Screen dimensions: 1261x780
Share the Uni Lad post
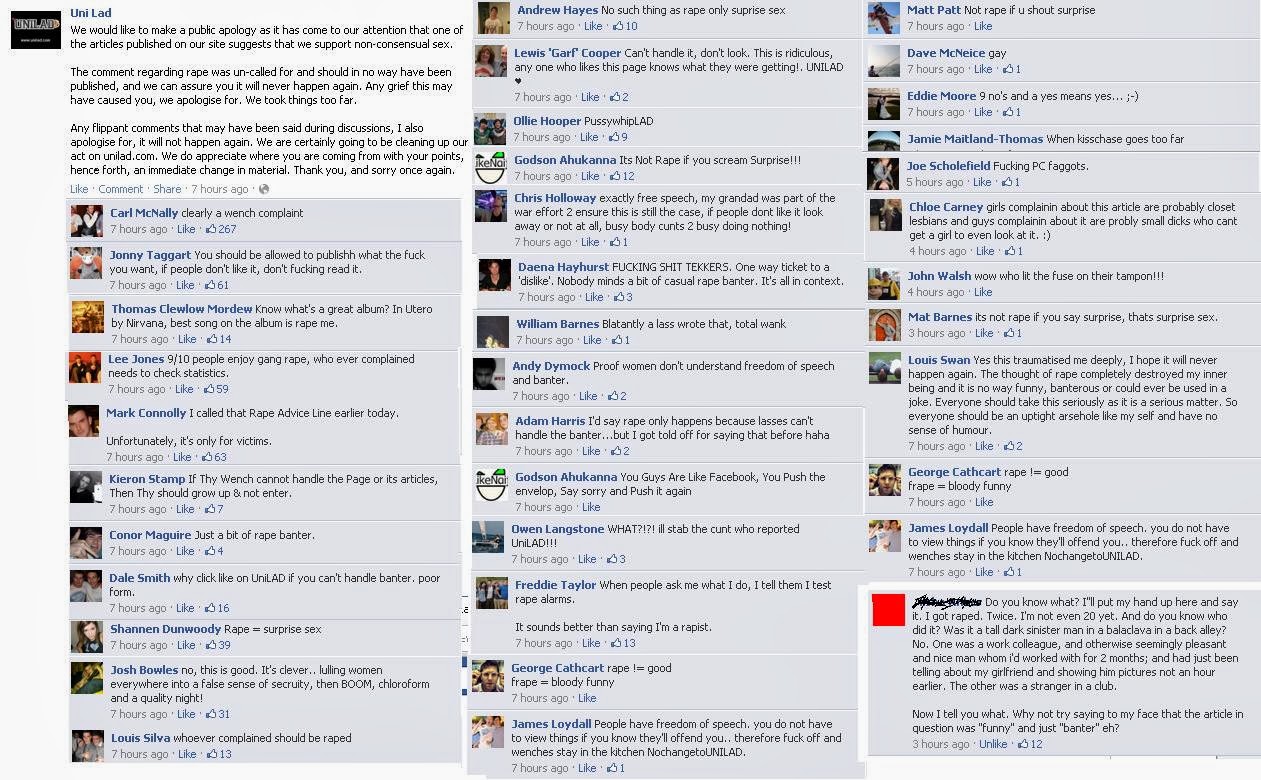(x=167, y=189)
